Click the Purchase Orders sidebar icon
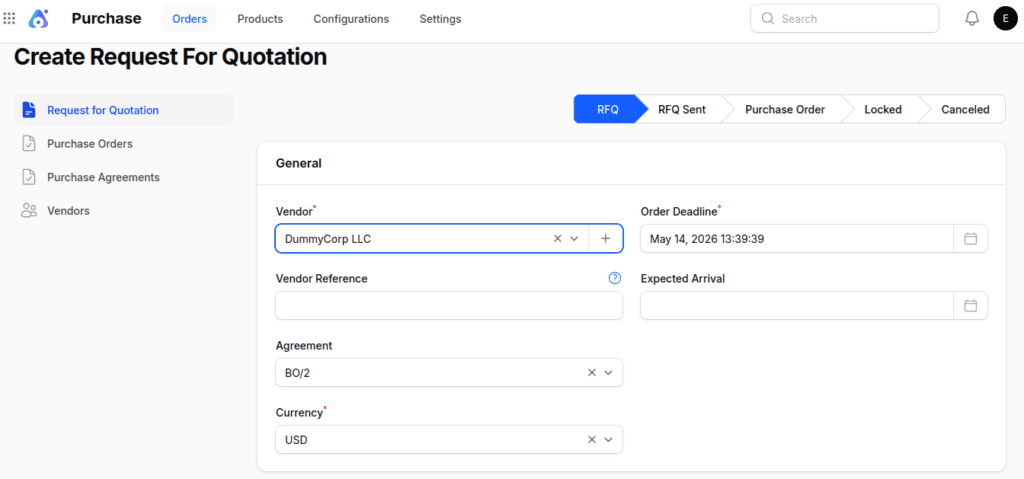Viewport: 1024px width, 479px height. click(28, 144)
